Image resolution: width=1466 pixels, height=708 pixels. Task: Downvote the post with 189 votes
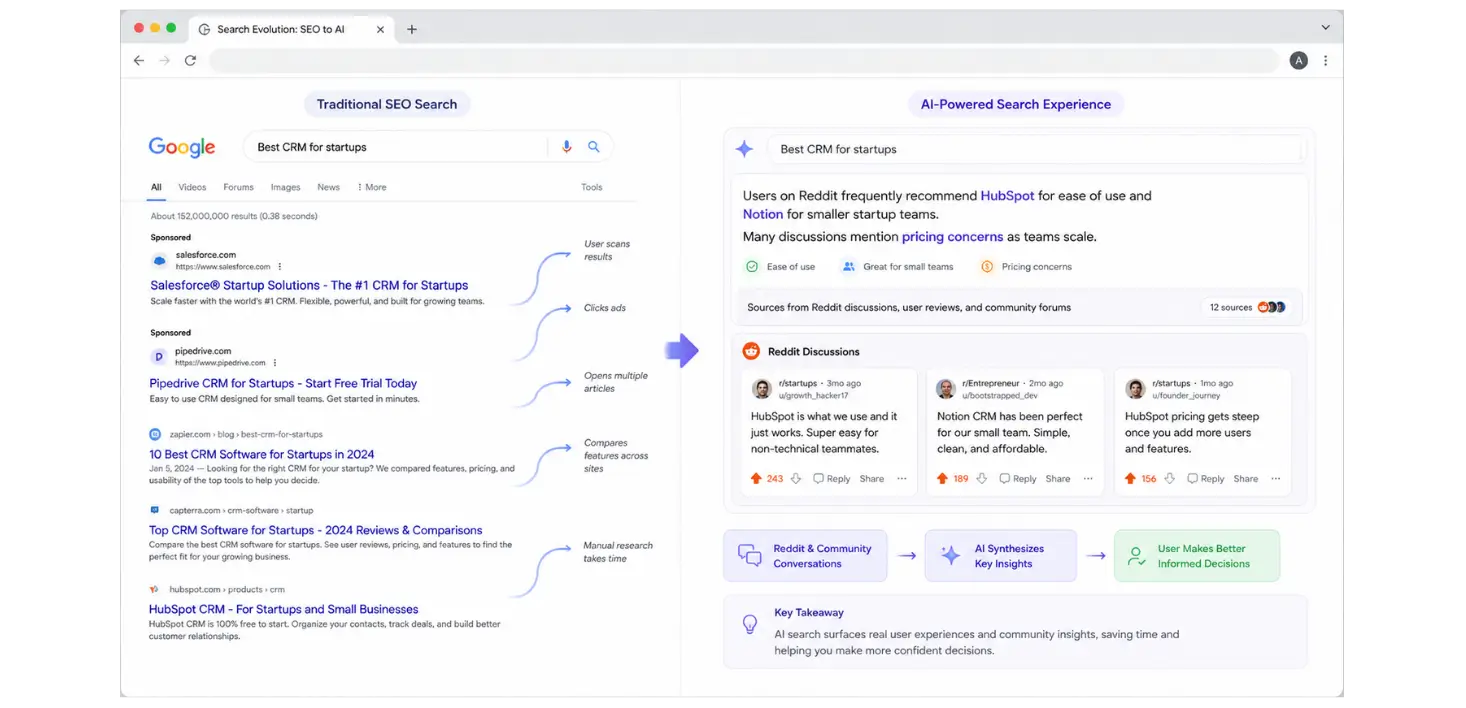point(983,479)
